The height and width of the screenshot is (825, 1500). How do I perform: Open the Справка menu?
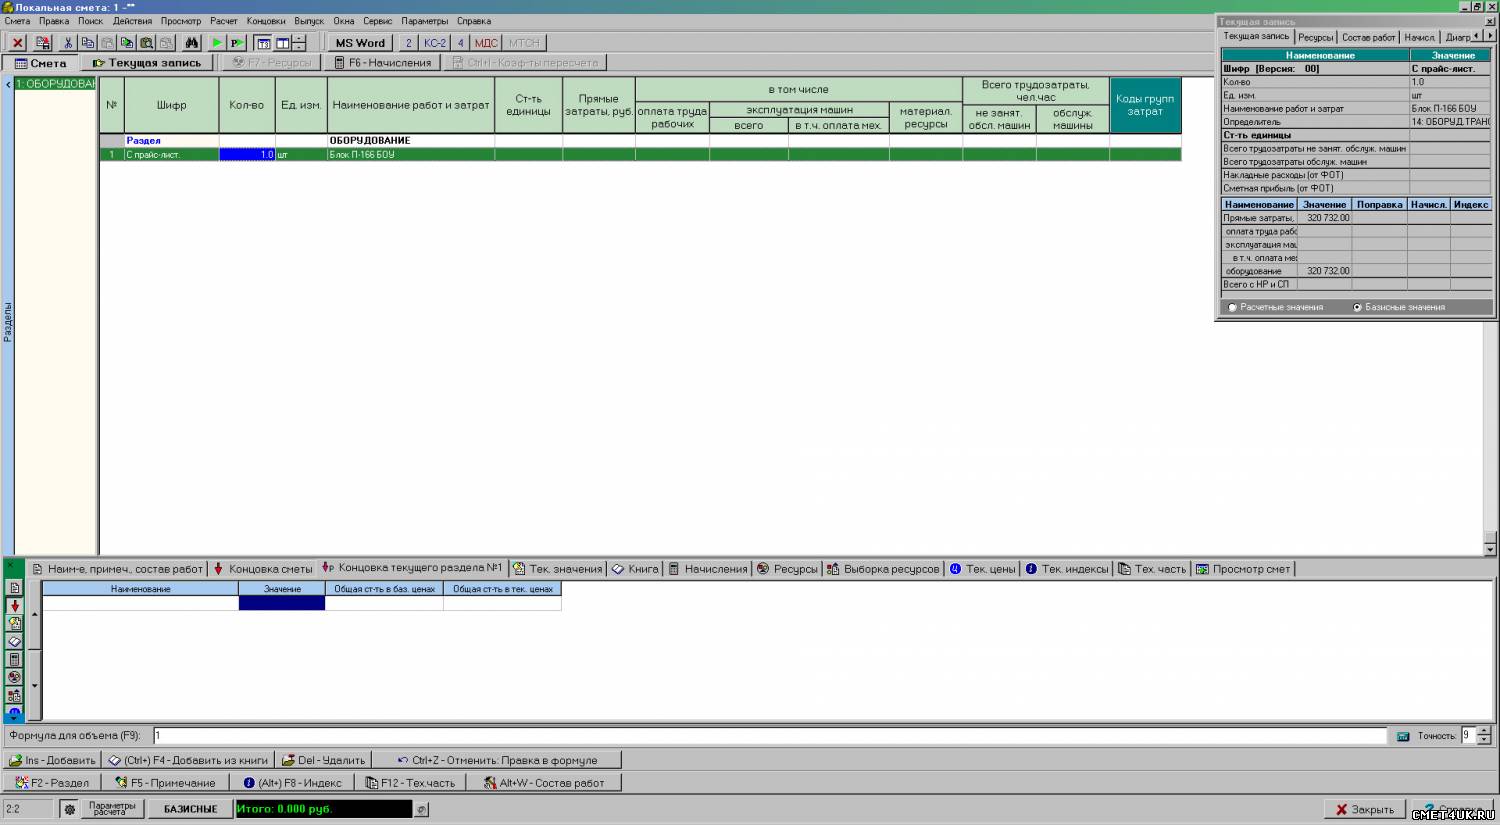[474, 21]
